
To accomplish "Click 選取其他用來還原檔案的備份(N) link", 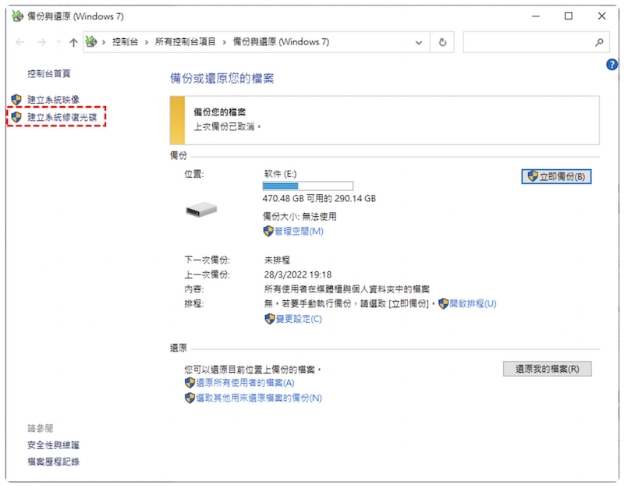I will (259, 398).
